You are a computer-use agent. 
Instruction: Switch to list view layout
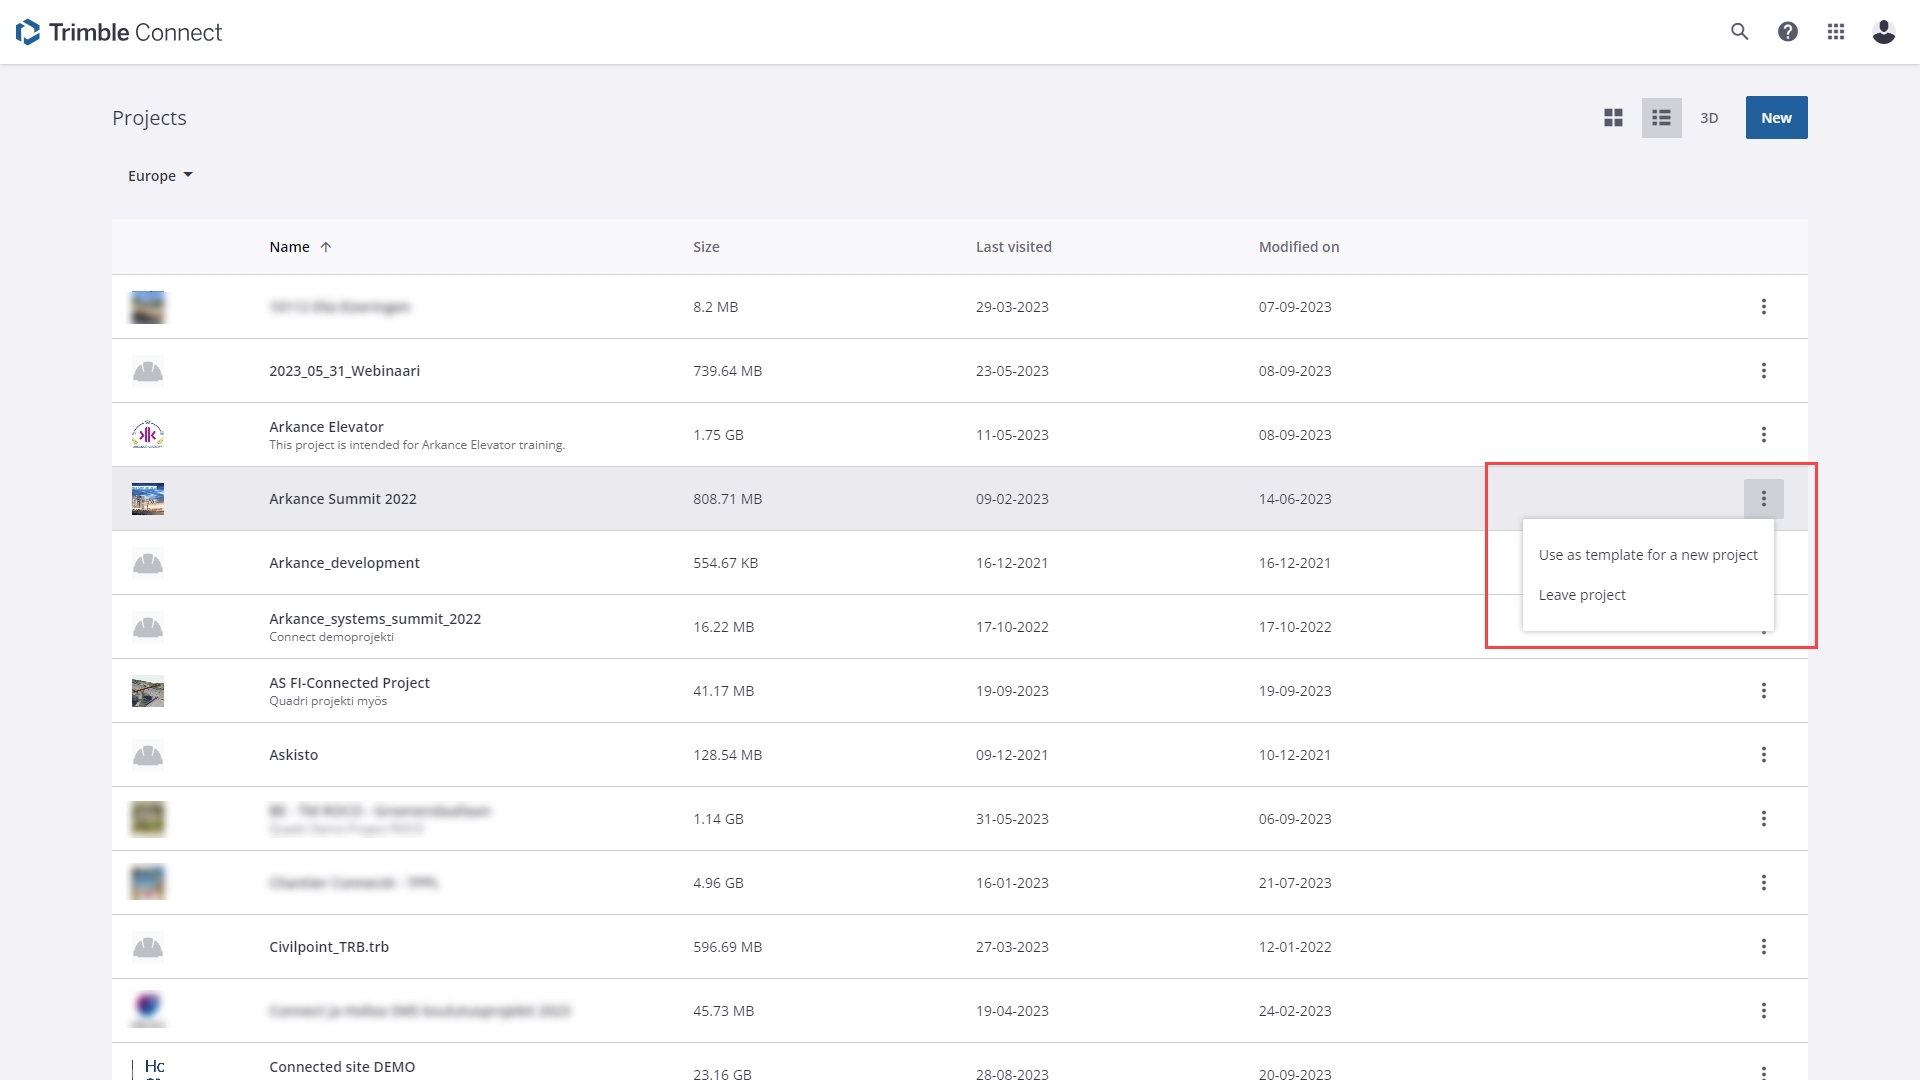(x=1661, y=118)
